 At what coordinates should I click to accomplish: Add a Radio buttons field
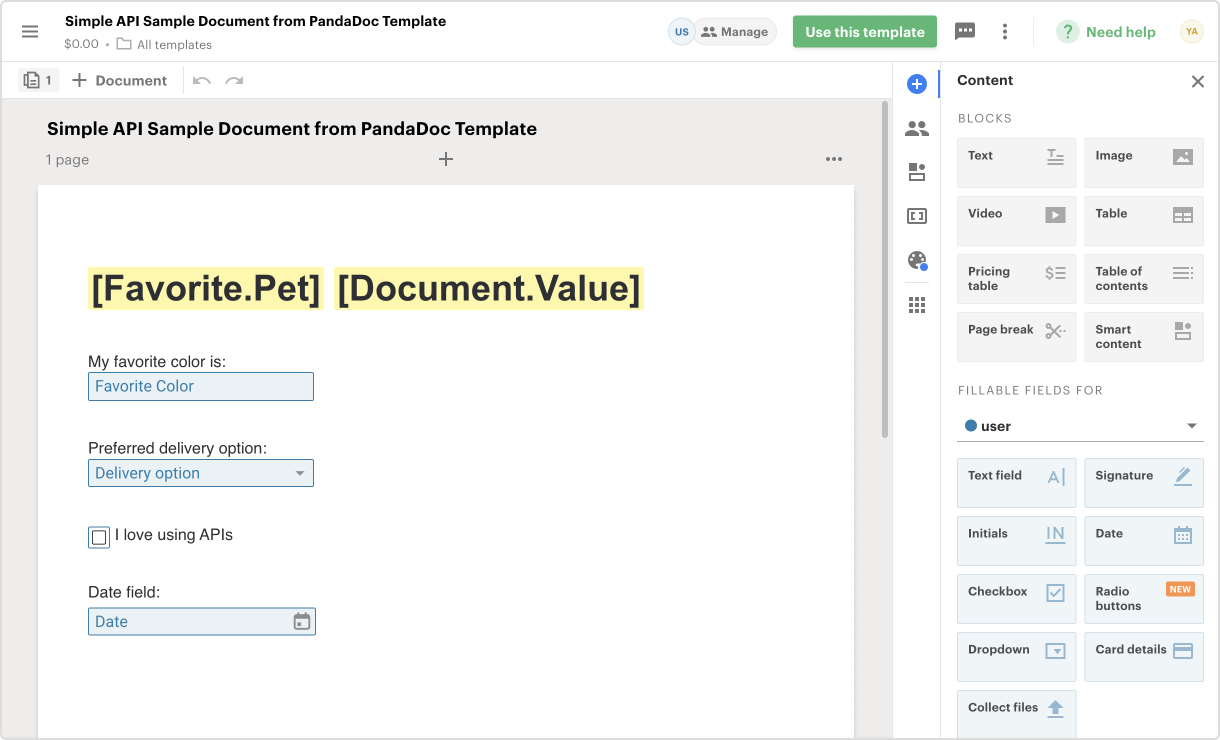click(x=1144, y=599)
